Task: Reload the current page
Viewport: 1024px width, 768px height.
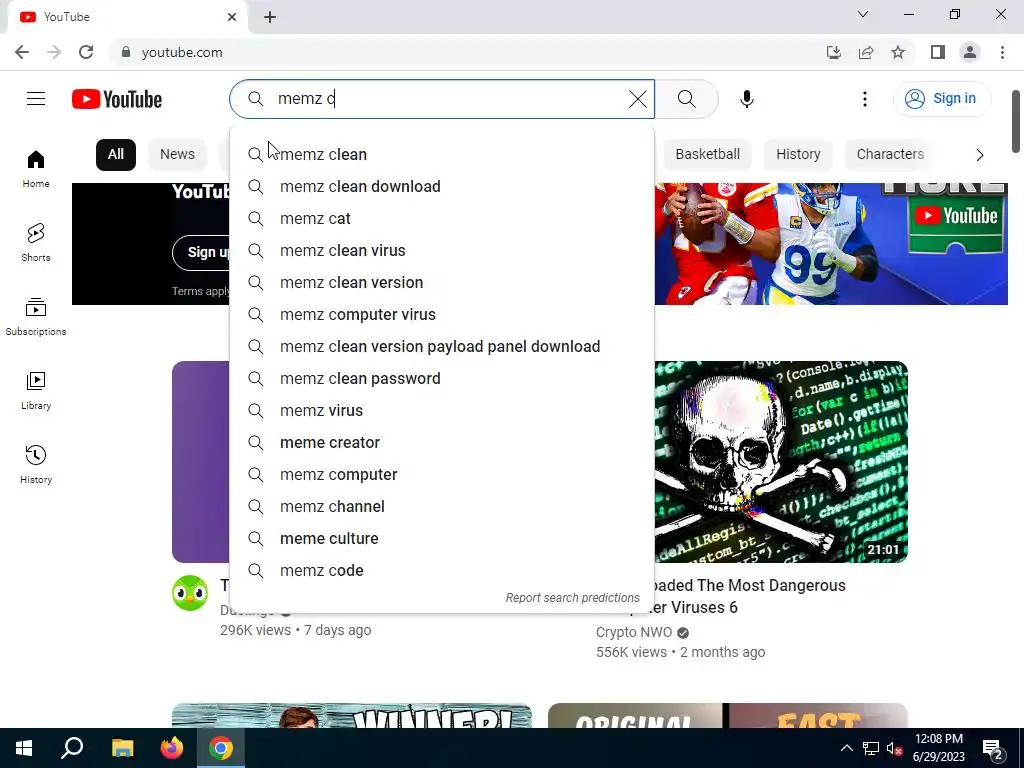Action: pos(86,52)
